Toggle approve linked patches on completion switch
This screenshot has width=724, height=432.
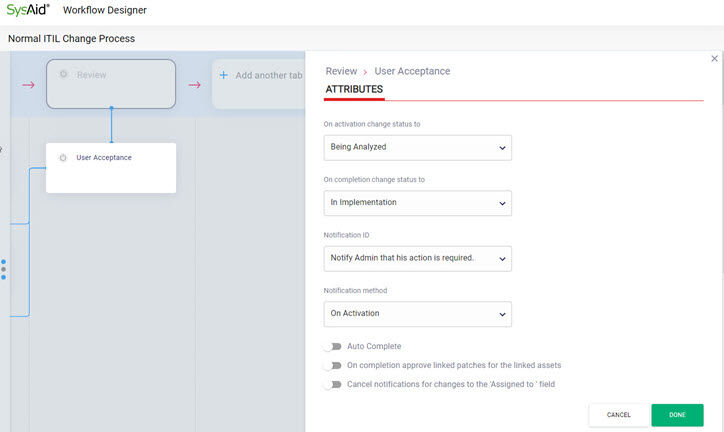[x=332, y=366]
